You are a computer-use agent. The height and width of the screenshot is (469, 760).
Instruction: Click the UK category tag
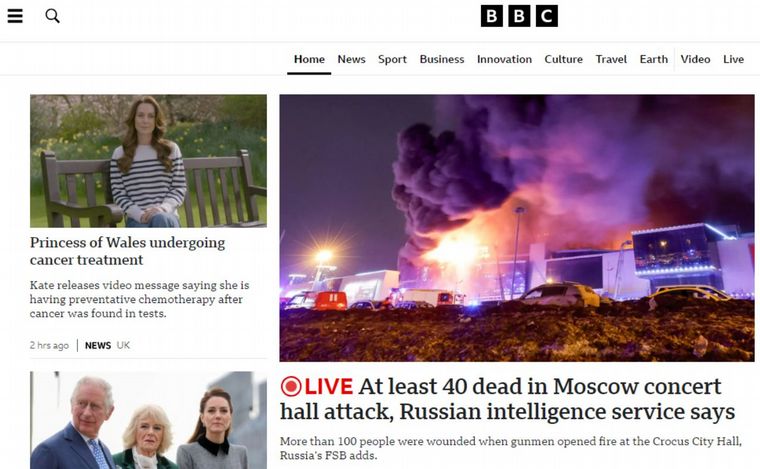tap(123, 345)
